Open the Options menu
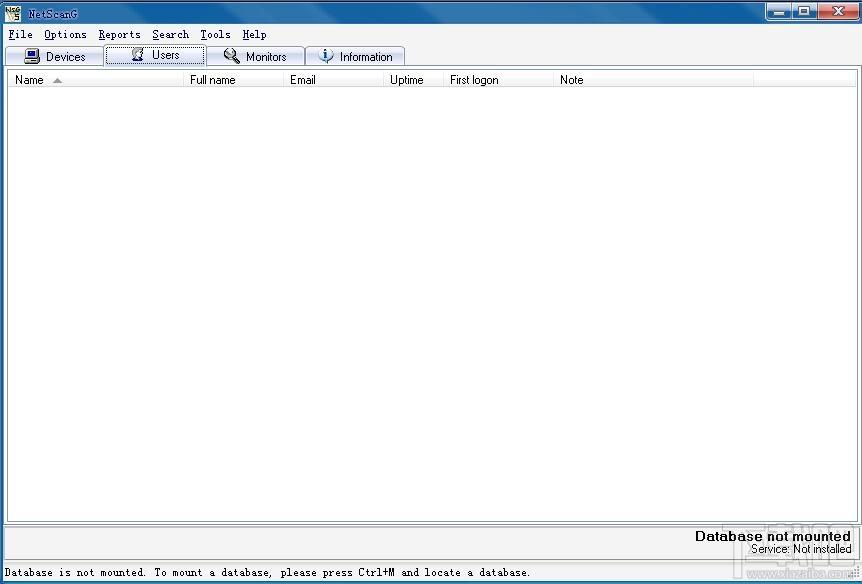Image resolution: width=862 pixels, height=584 pixels. point(65,35)
